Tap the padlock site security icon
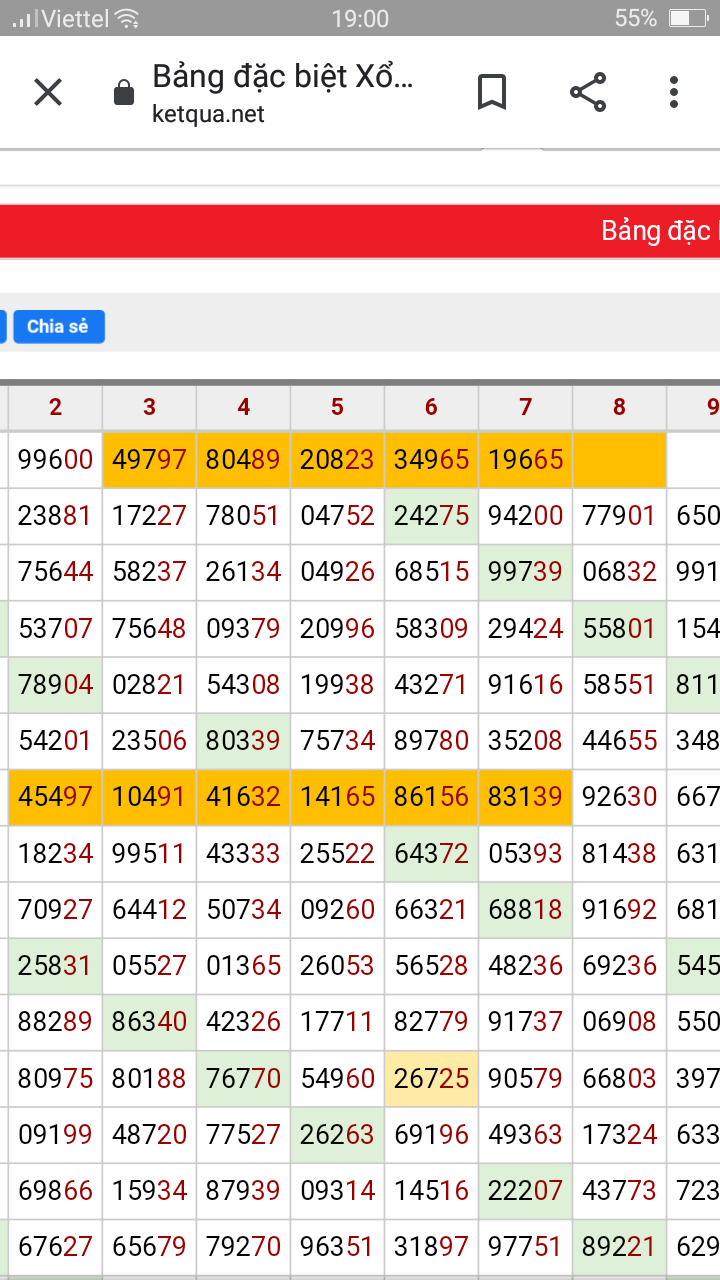The width and height of the screenshot is (720, 1280). coord(124,93)
